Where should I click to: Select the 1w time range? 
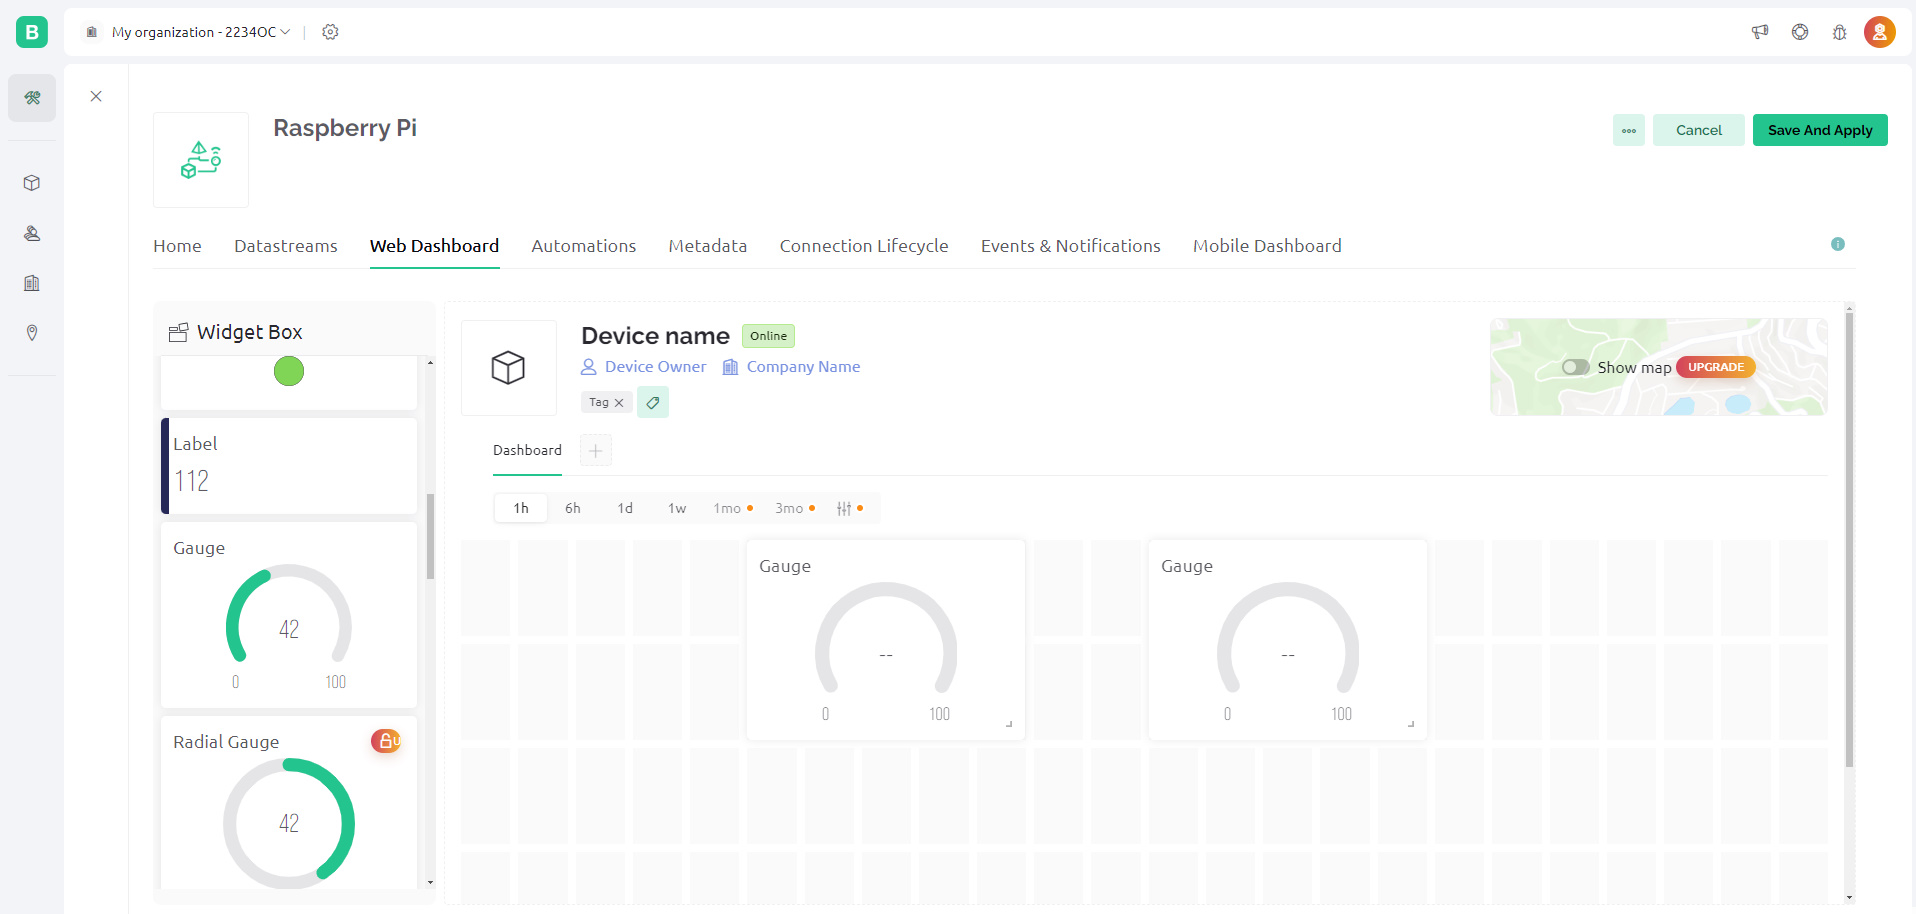point(677,508)
